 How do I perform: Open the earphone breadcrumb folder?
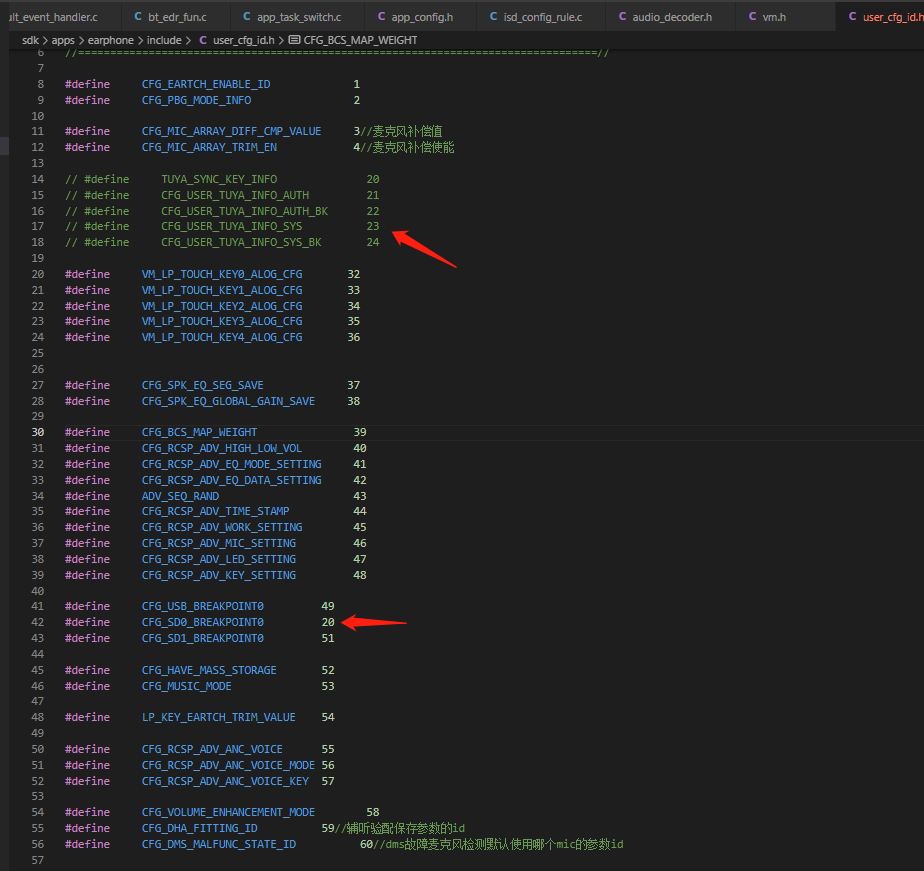pos(111,40)
